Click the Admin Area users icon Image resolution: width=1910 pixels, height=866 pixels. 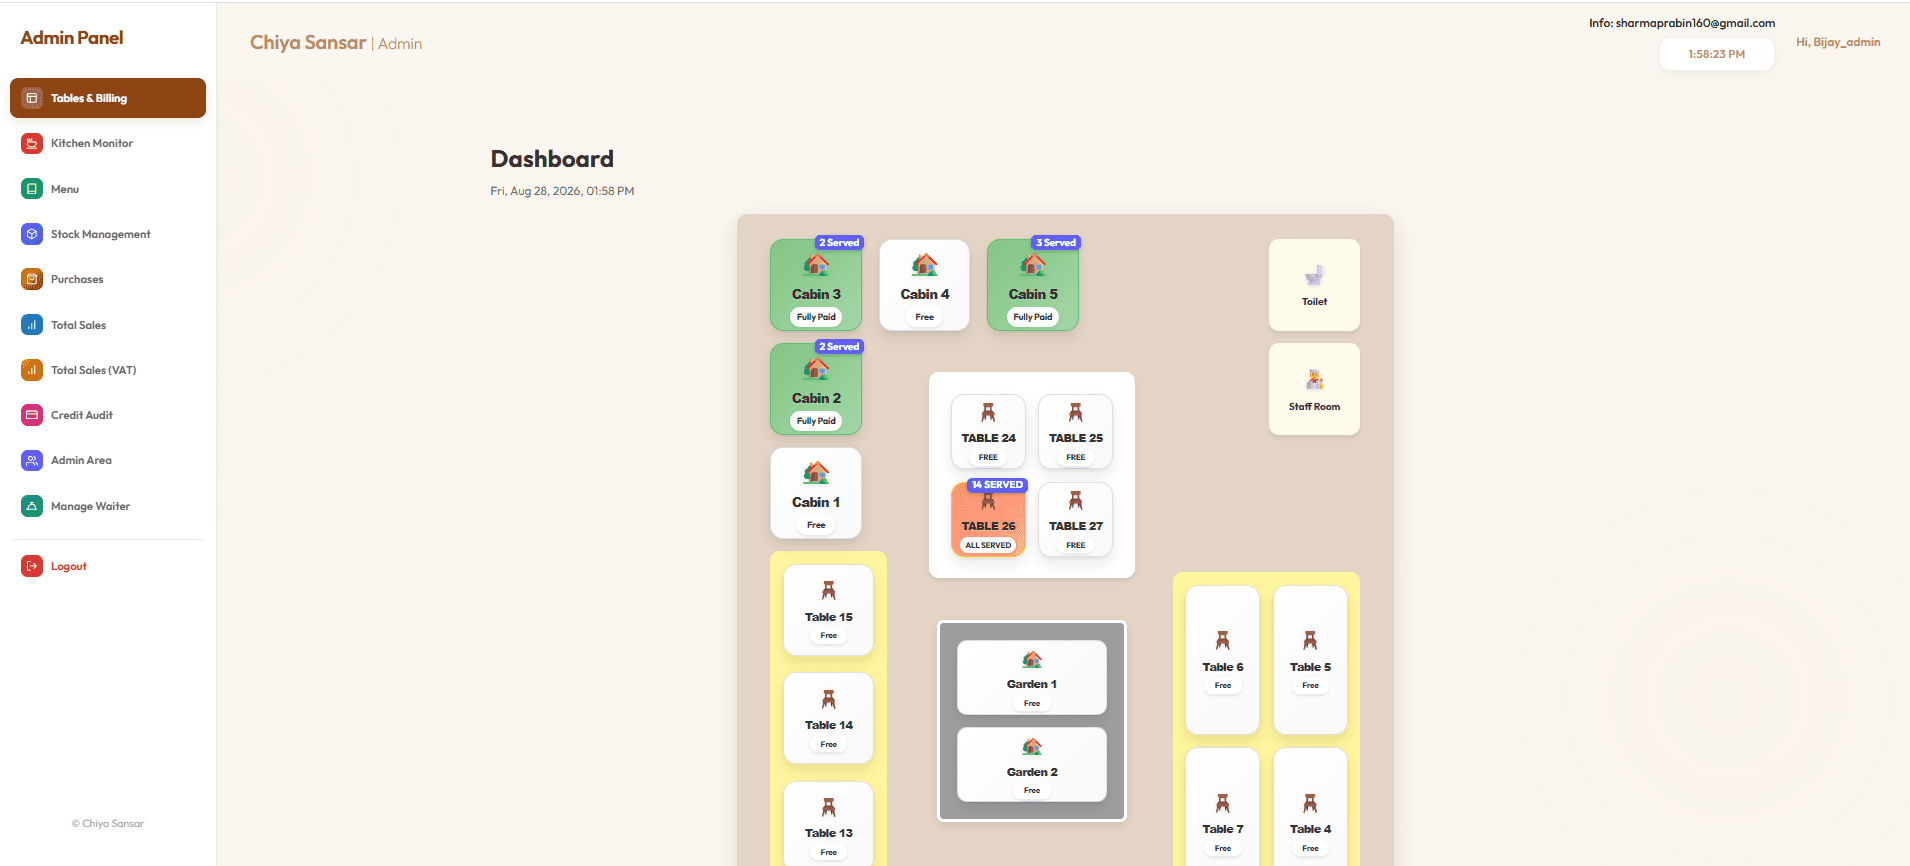(x=32, y=460)
